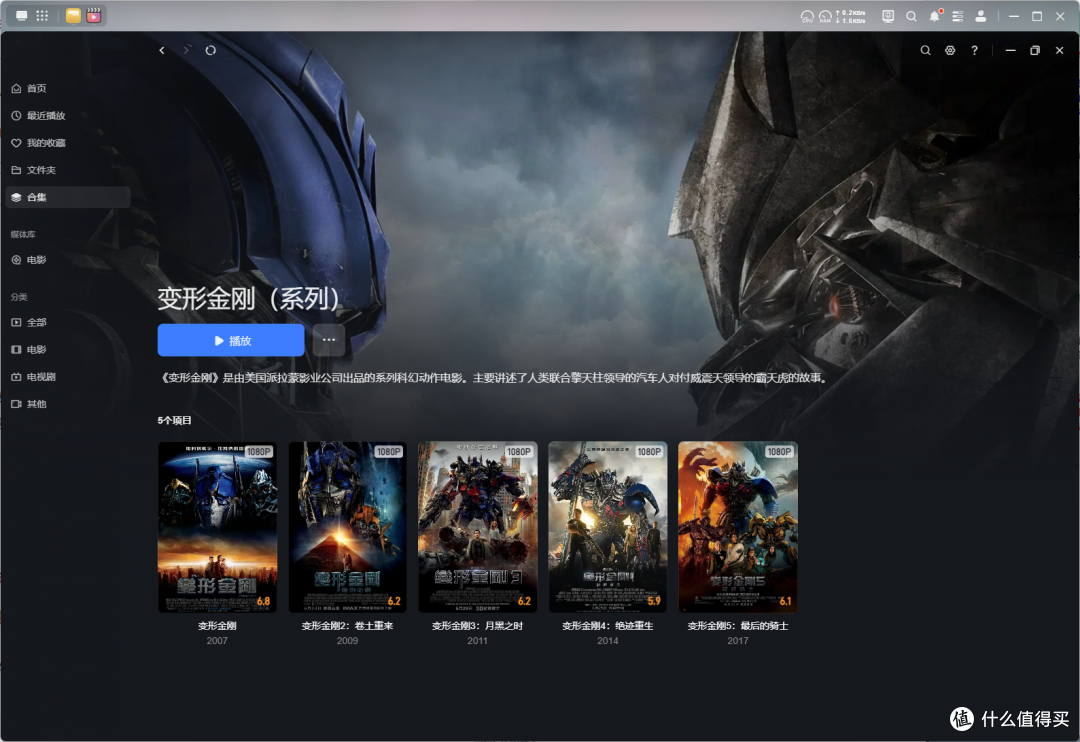Click the title 变形金刚5：最后的骑士

pos(738,626)
